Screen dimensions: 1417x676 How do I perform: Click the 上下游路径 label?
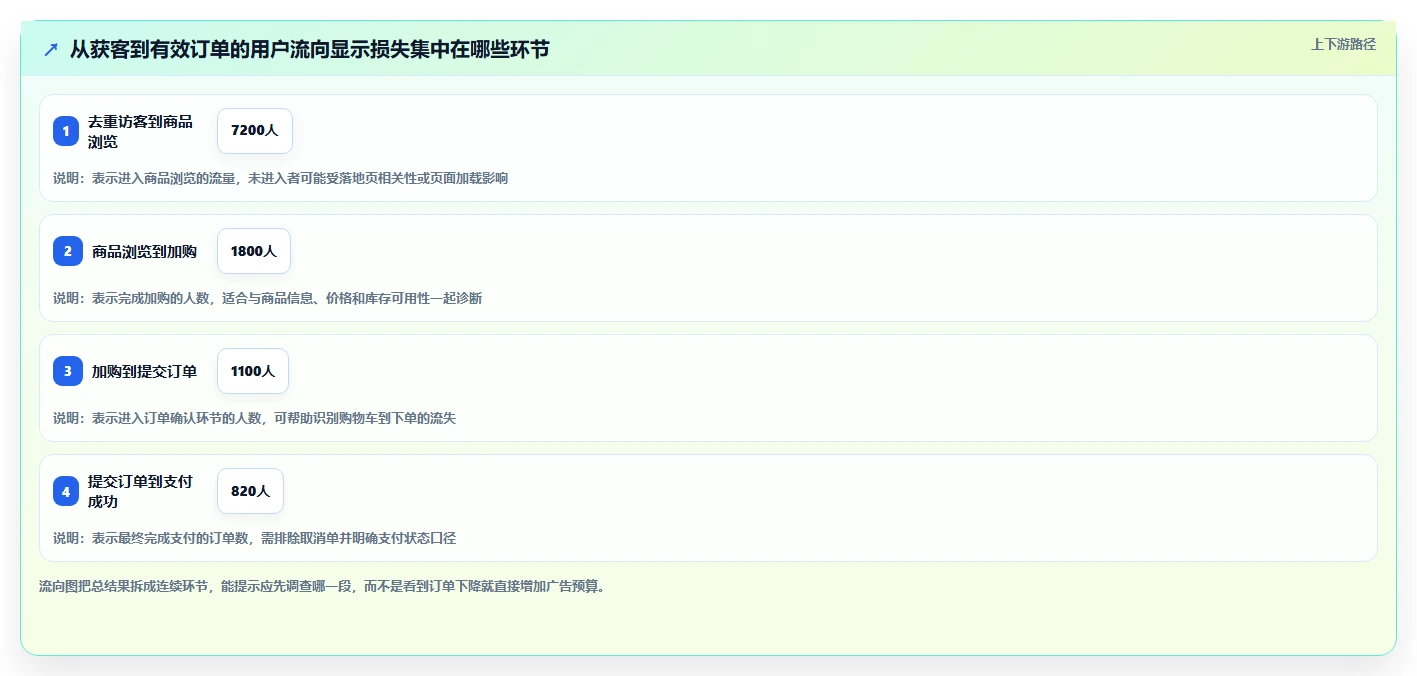[x=1343, y=44]
